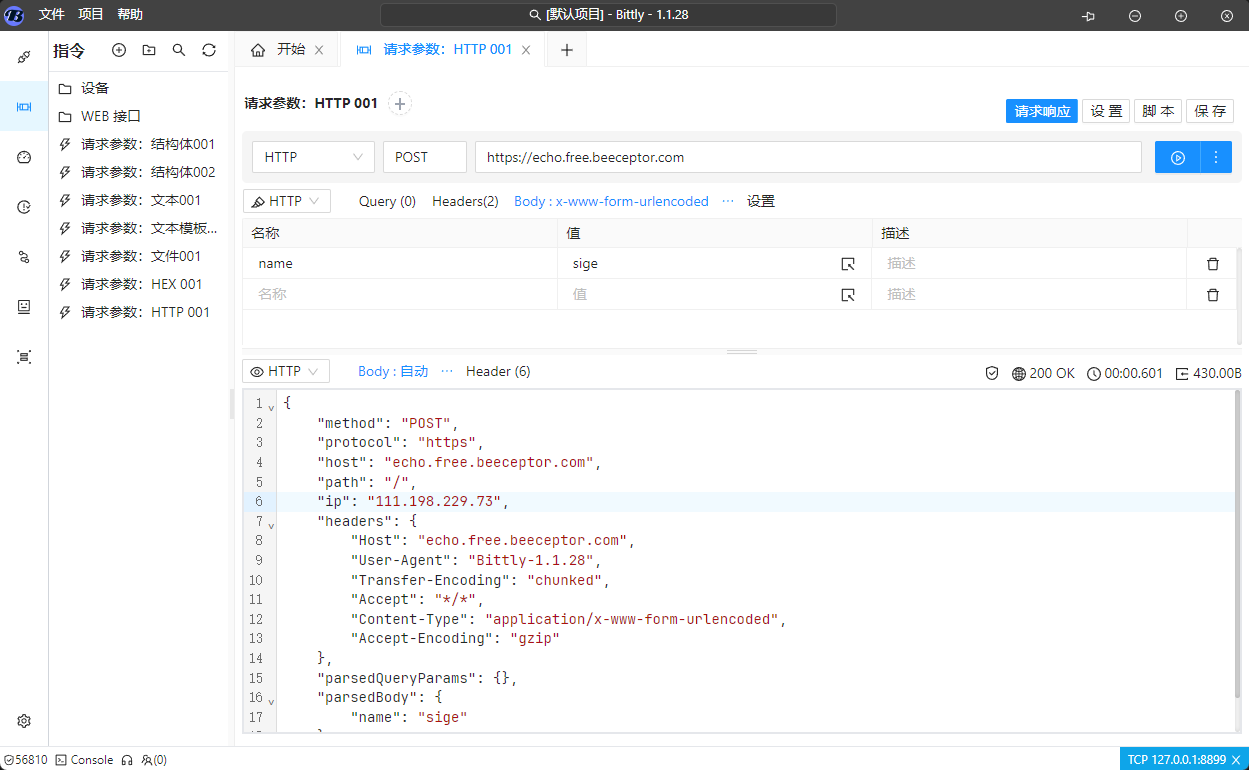Image resolution: width=1249 pixels, height=770 pixels.
Task: Open more options next to send button
Action: 1216,157
